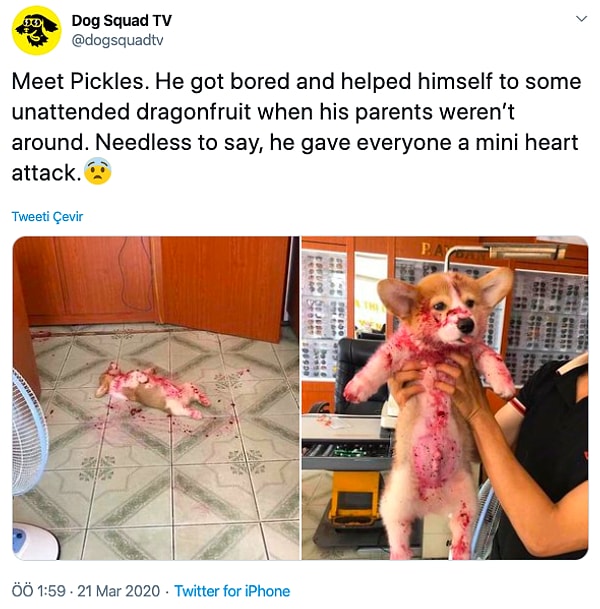
Task: Click the 21 Mar 2020 date
Action: (118, 591)
